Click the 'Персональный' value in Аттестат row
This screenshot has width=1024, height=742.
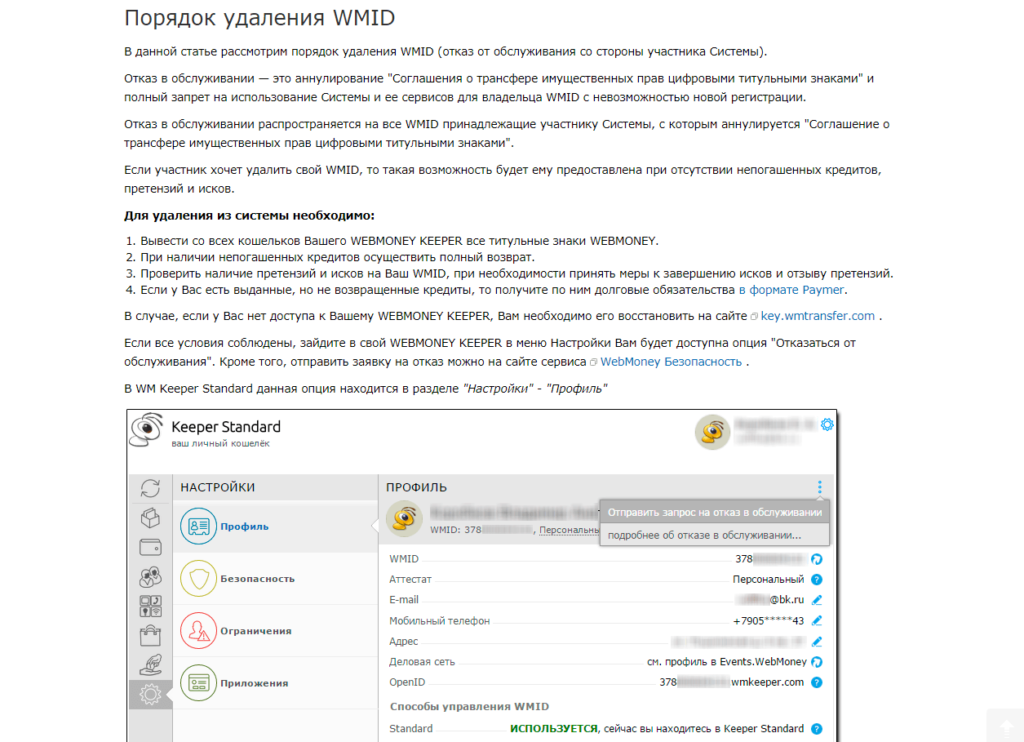click(x=768, y=579)
